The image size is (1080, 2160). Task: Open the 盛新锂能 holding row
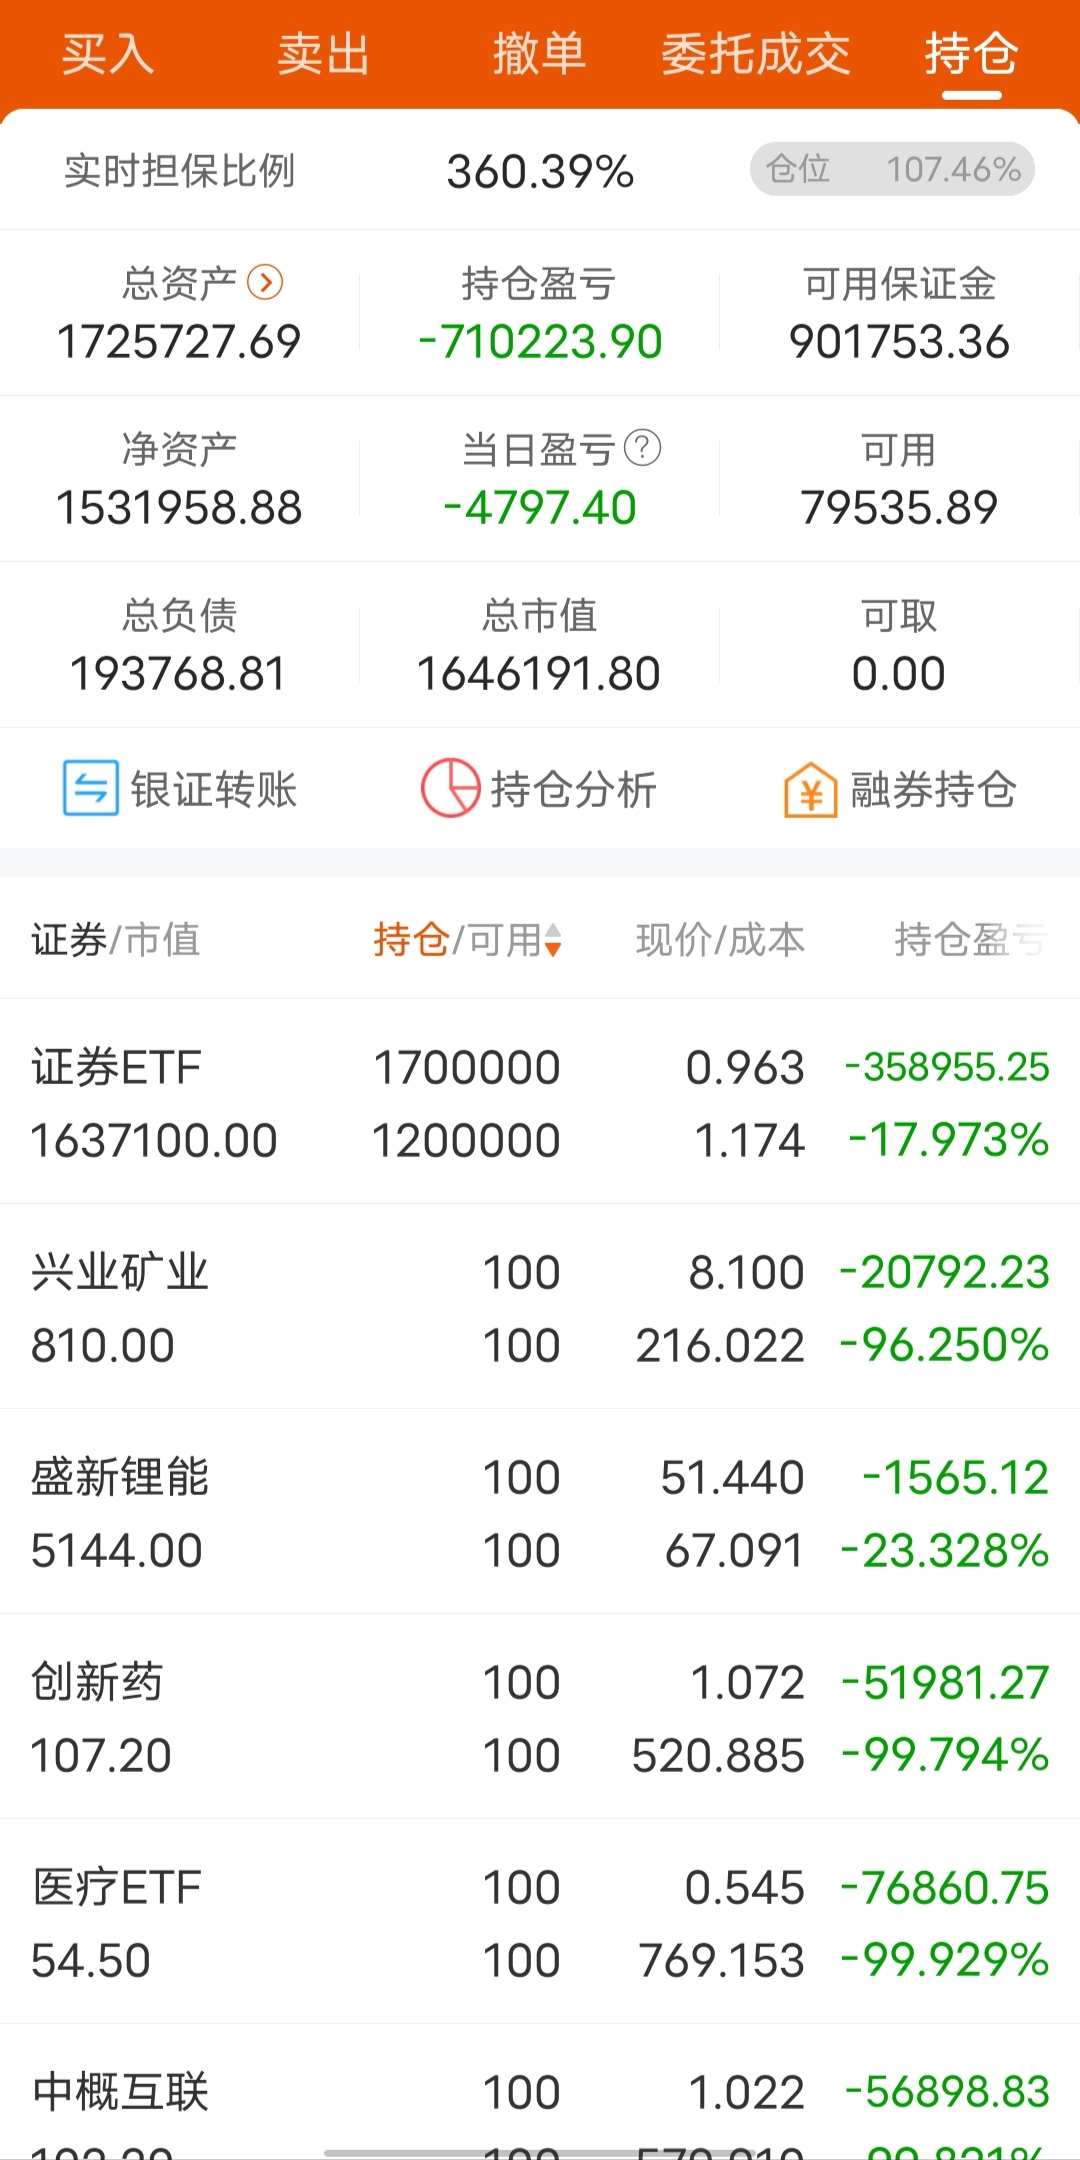[x=540, y=1512]
